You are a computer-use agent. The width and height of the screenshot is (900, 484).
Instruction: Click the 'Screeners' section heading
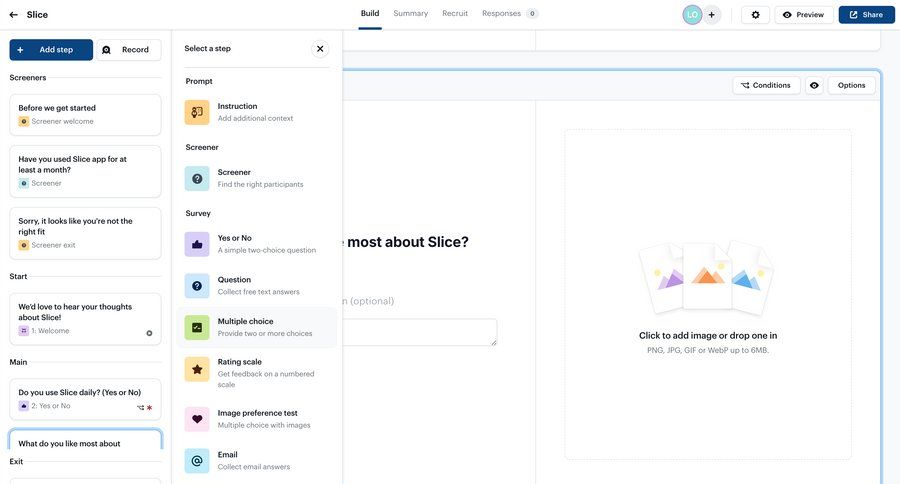pyautogui.click(x=28, y=78)
